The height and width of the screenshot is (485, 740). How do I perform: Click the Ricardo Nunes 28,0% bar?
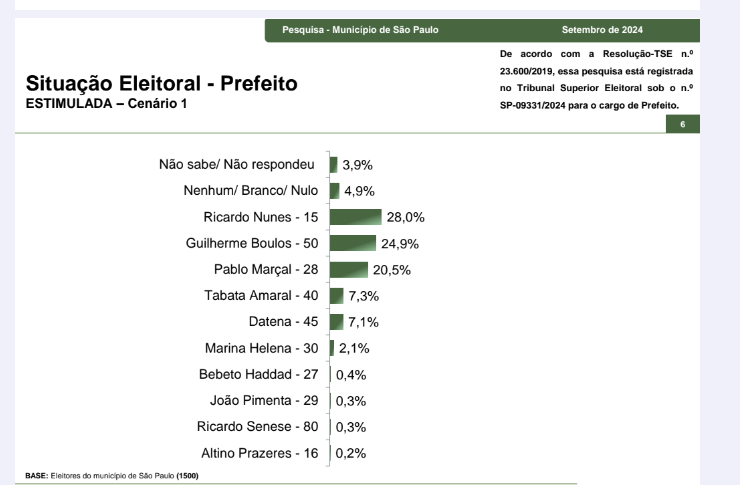(355, 217)
